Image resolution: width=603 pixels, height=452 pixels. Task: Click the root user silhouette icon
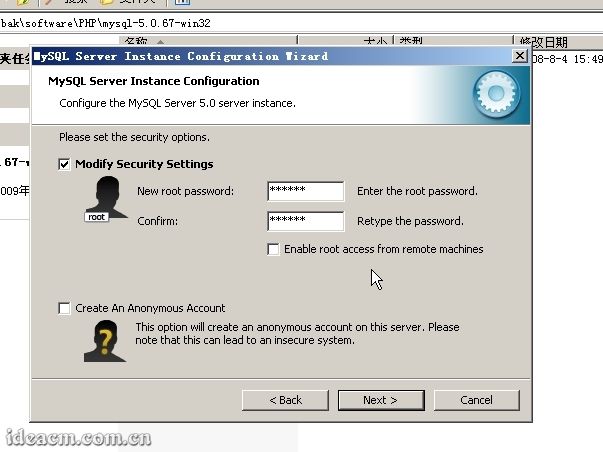coord(105,199)
